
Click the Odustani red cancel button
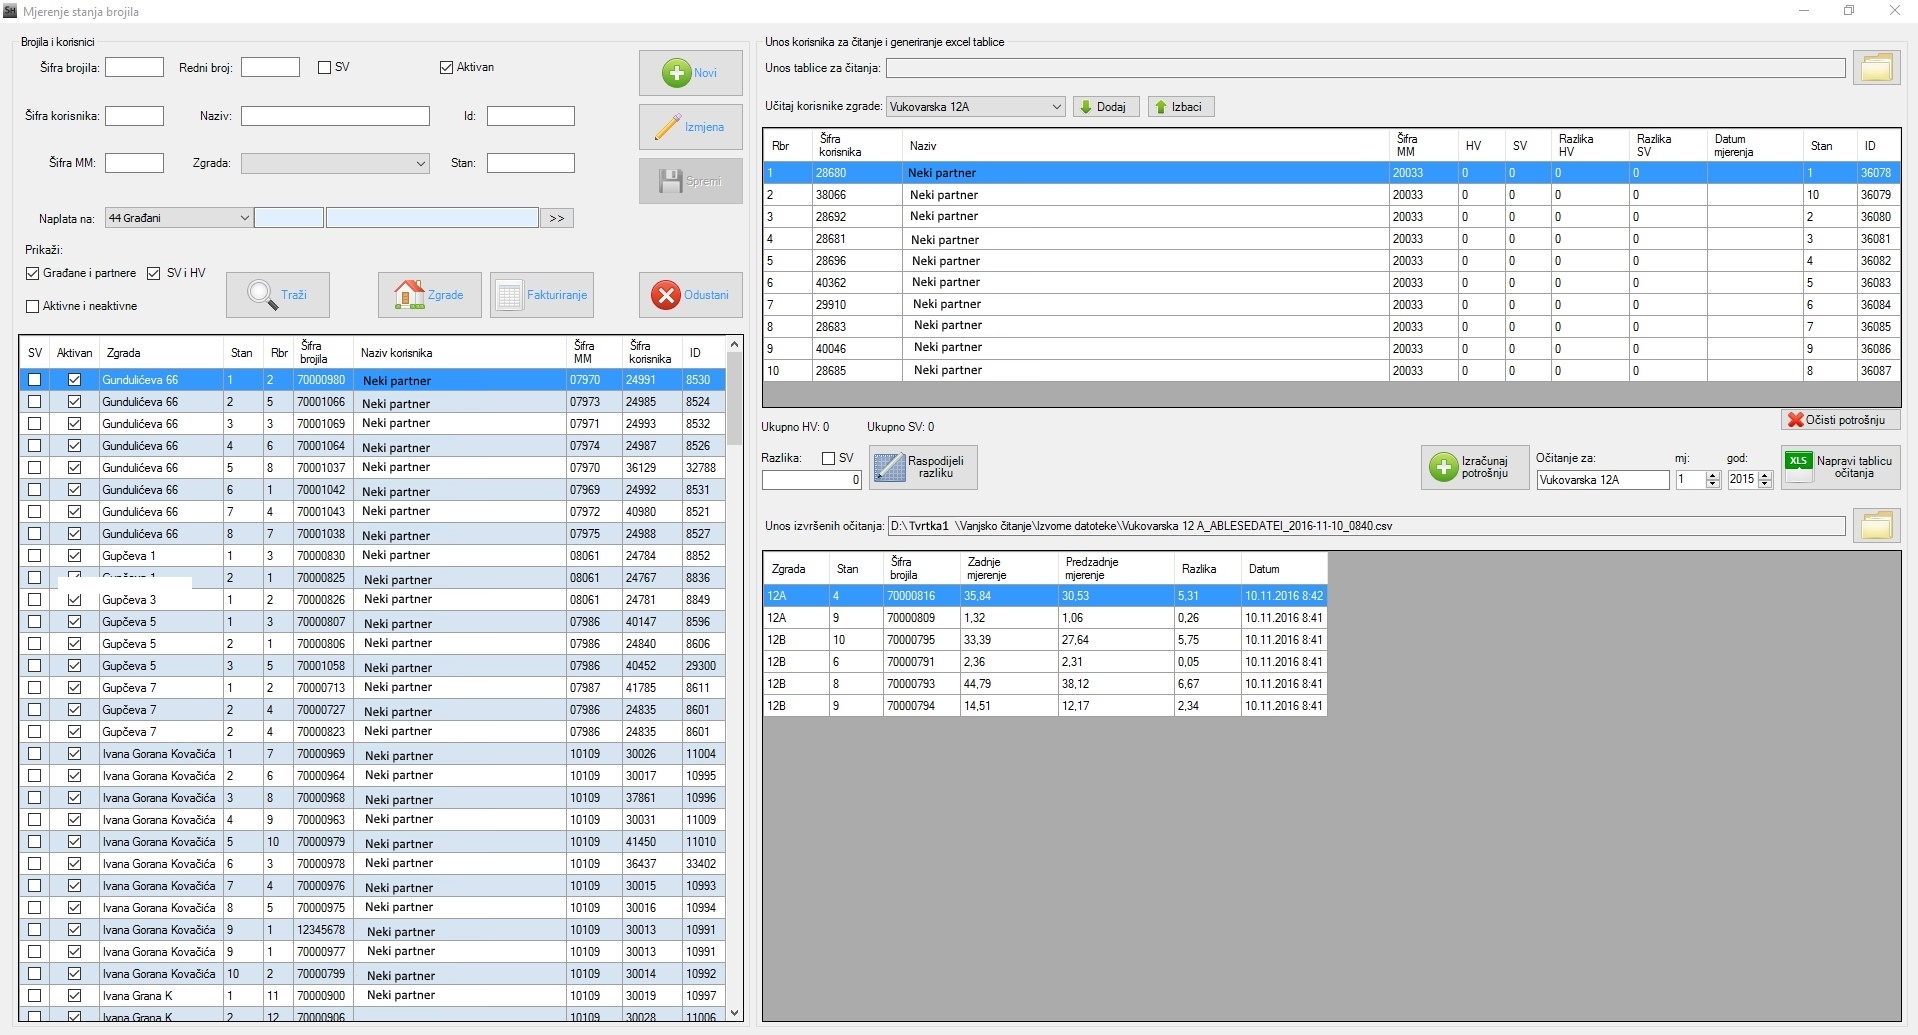point(690,295)
